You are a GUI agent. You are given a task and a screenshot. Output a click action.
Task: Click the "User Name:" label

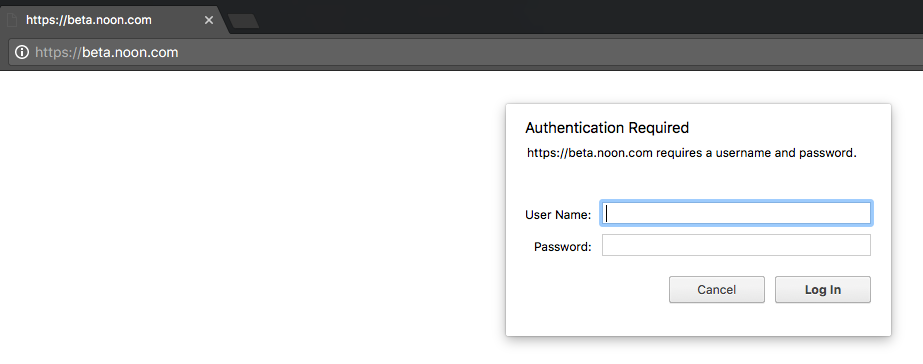tap(558, 215)
